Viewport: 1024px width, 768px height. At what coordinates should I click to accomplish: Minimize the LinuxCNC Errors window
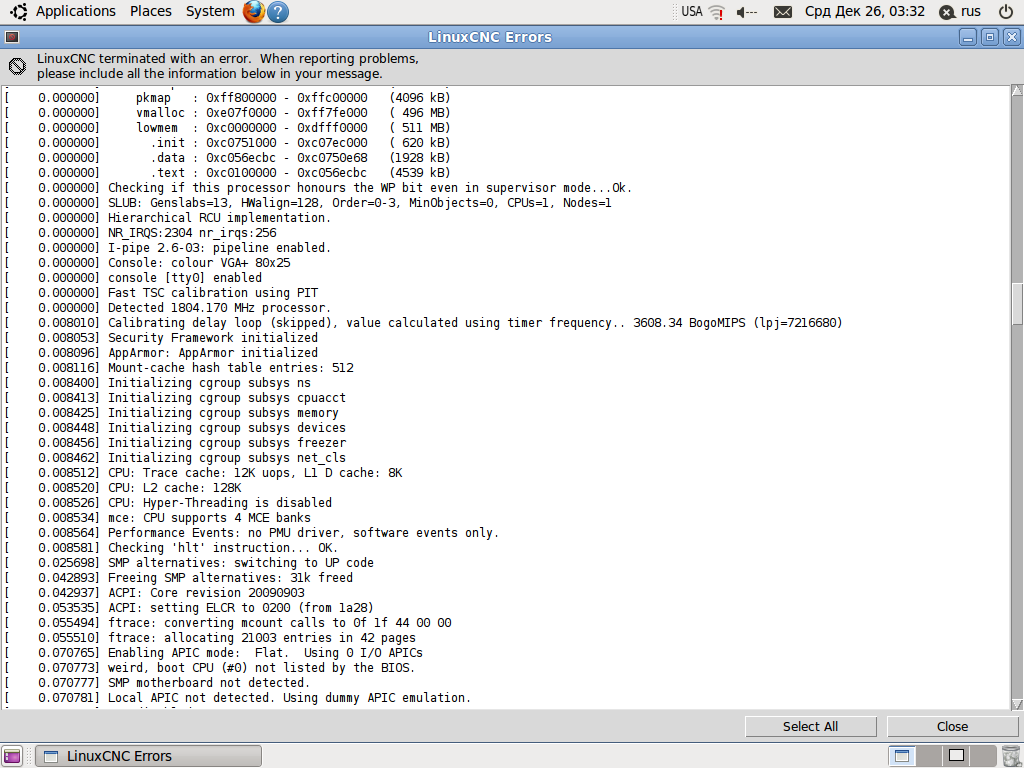[968, 37]
